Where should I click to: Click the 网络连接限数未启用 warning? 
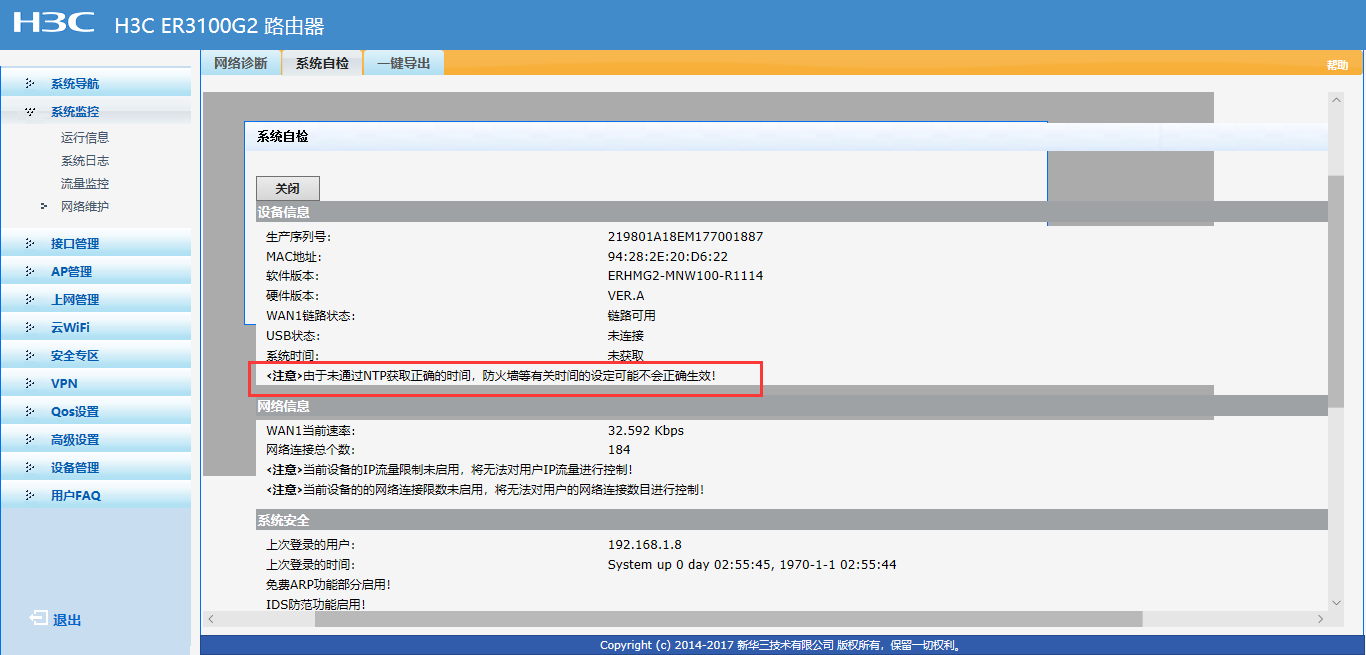485,490
